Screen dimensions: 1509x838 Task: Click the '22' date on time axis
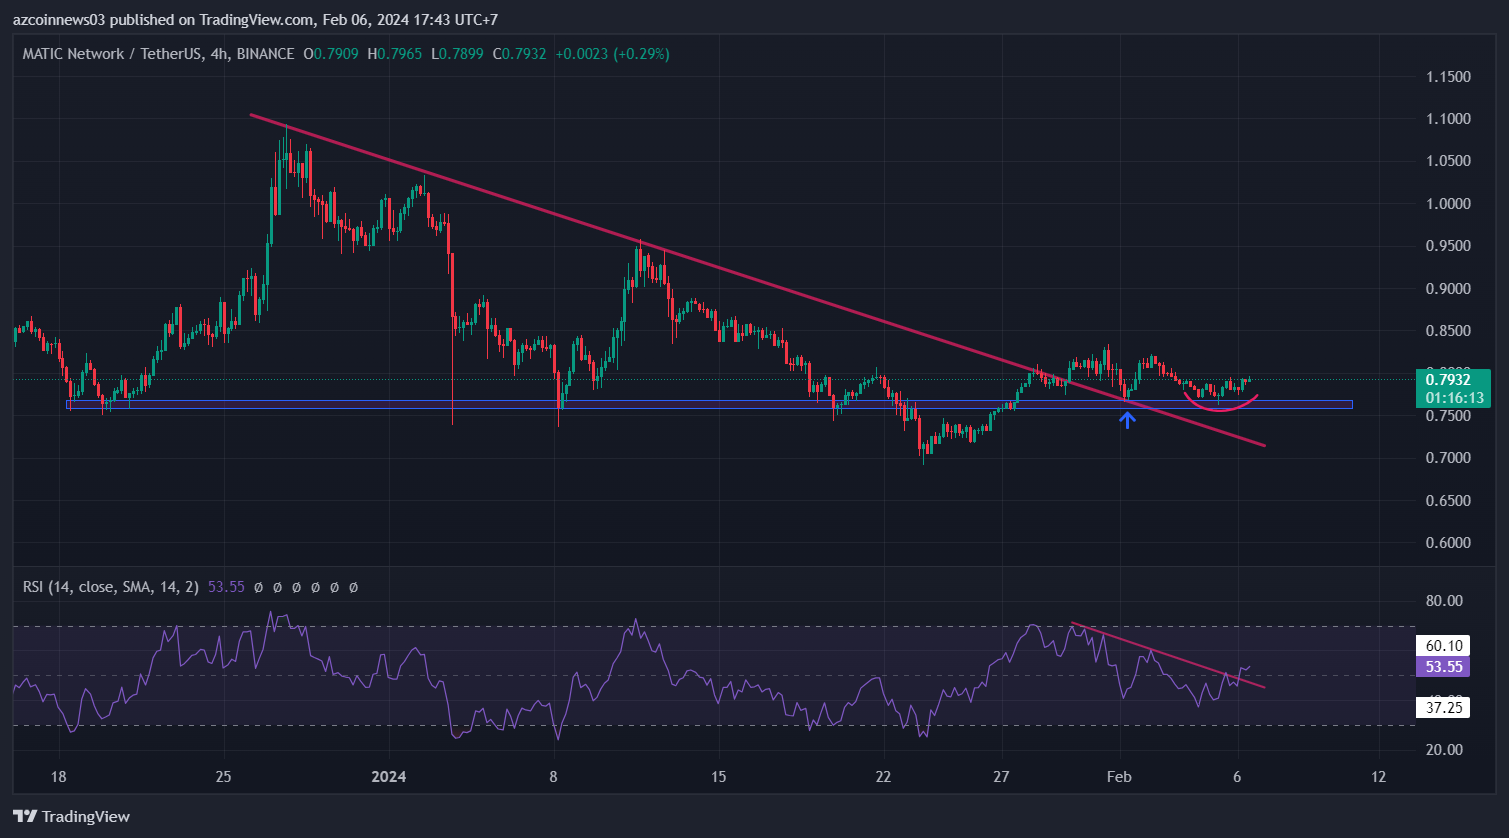pos(883,778)
